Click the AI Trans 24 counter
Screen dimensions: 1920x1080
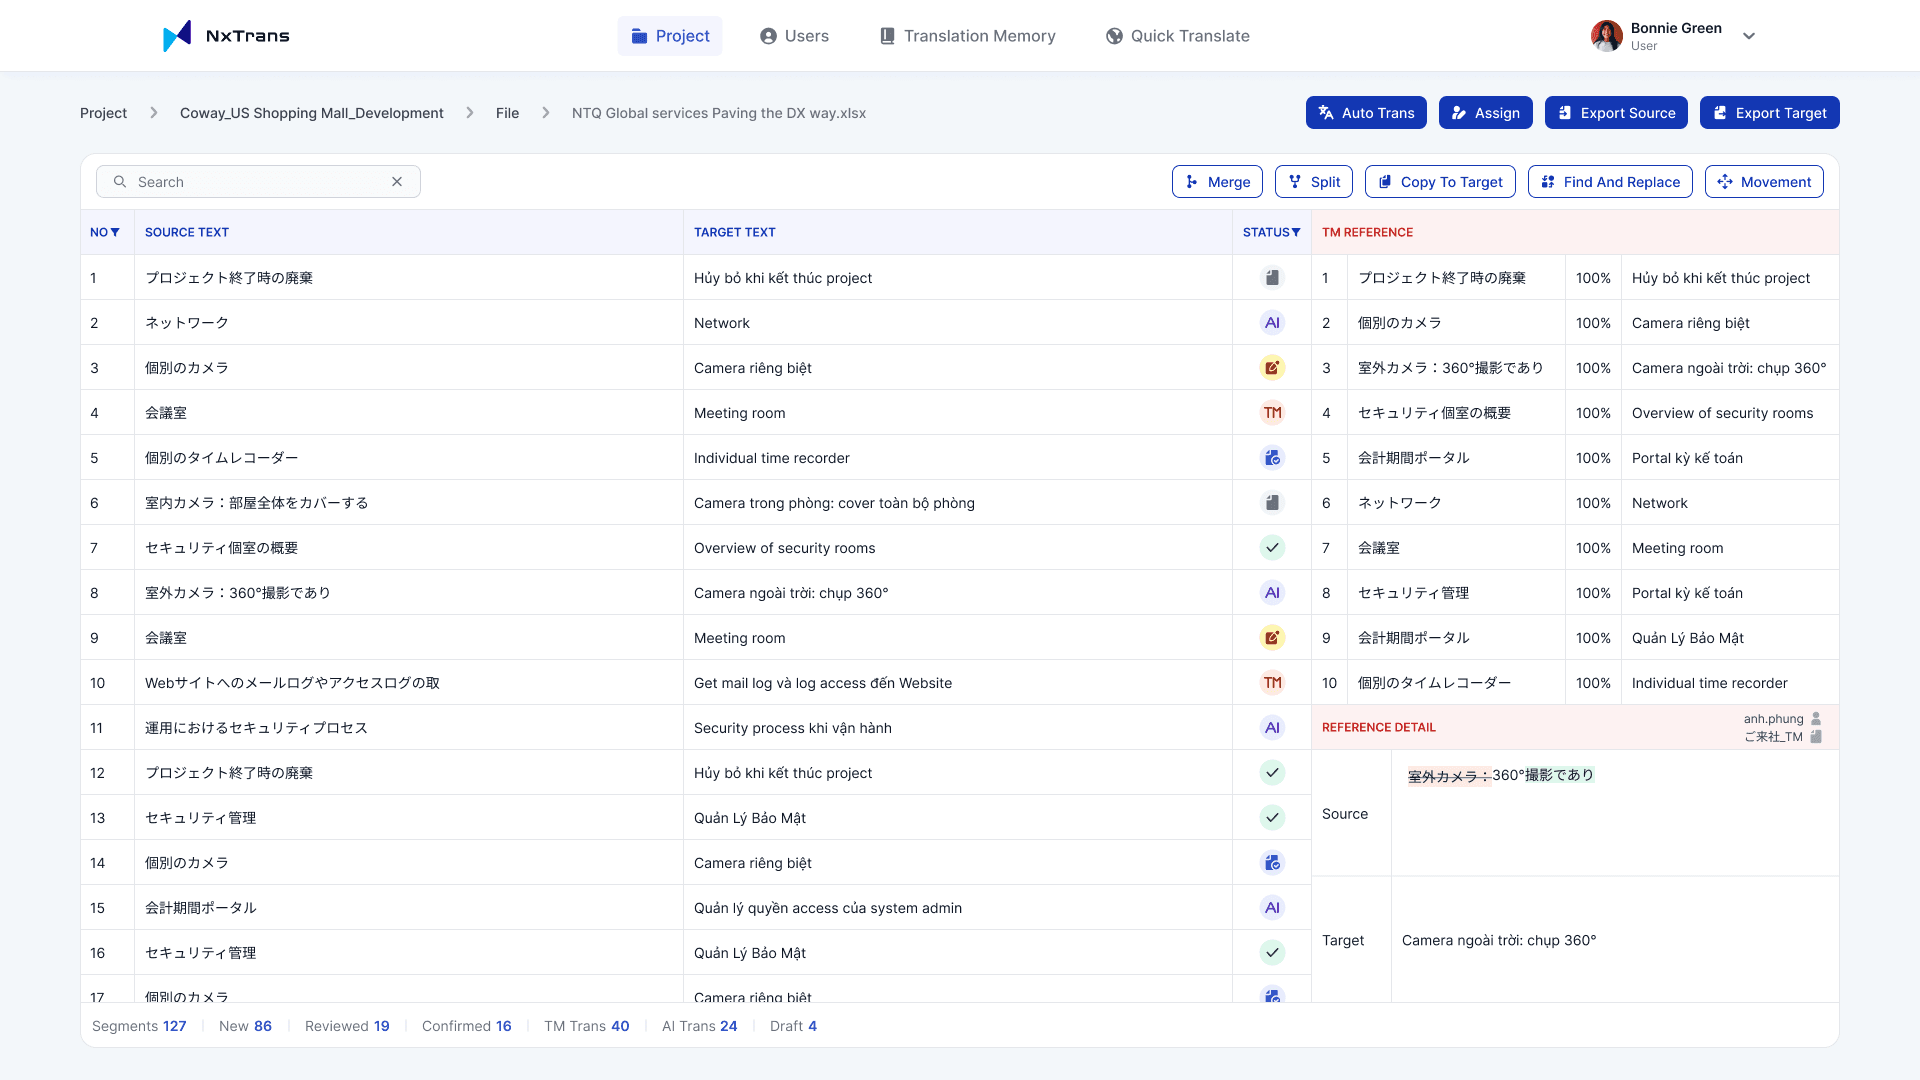click(x=700, y=1026)
